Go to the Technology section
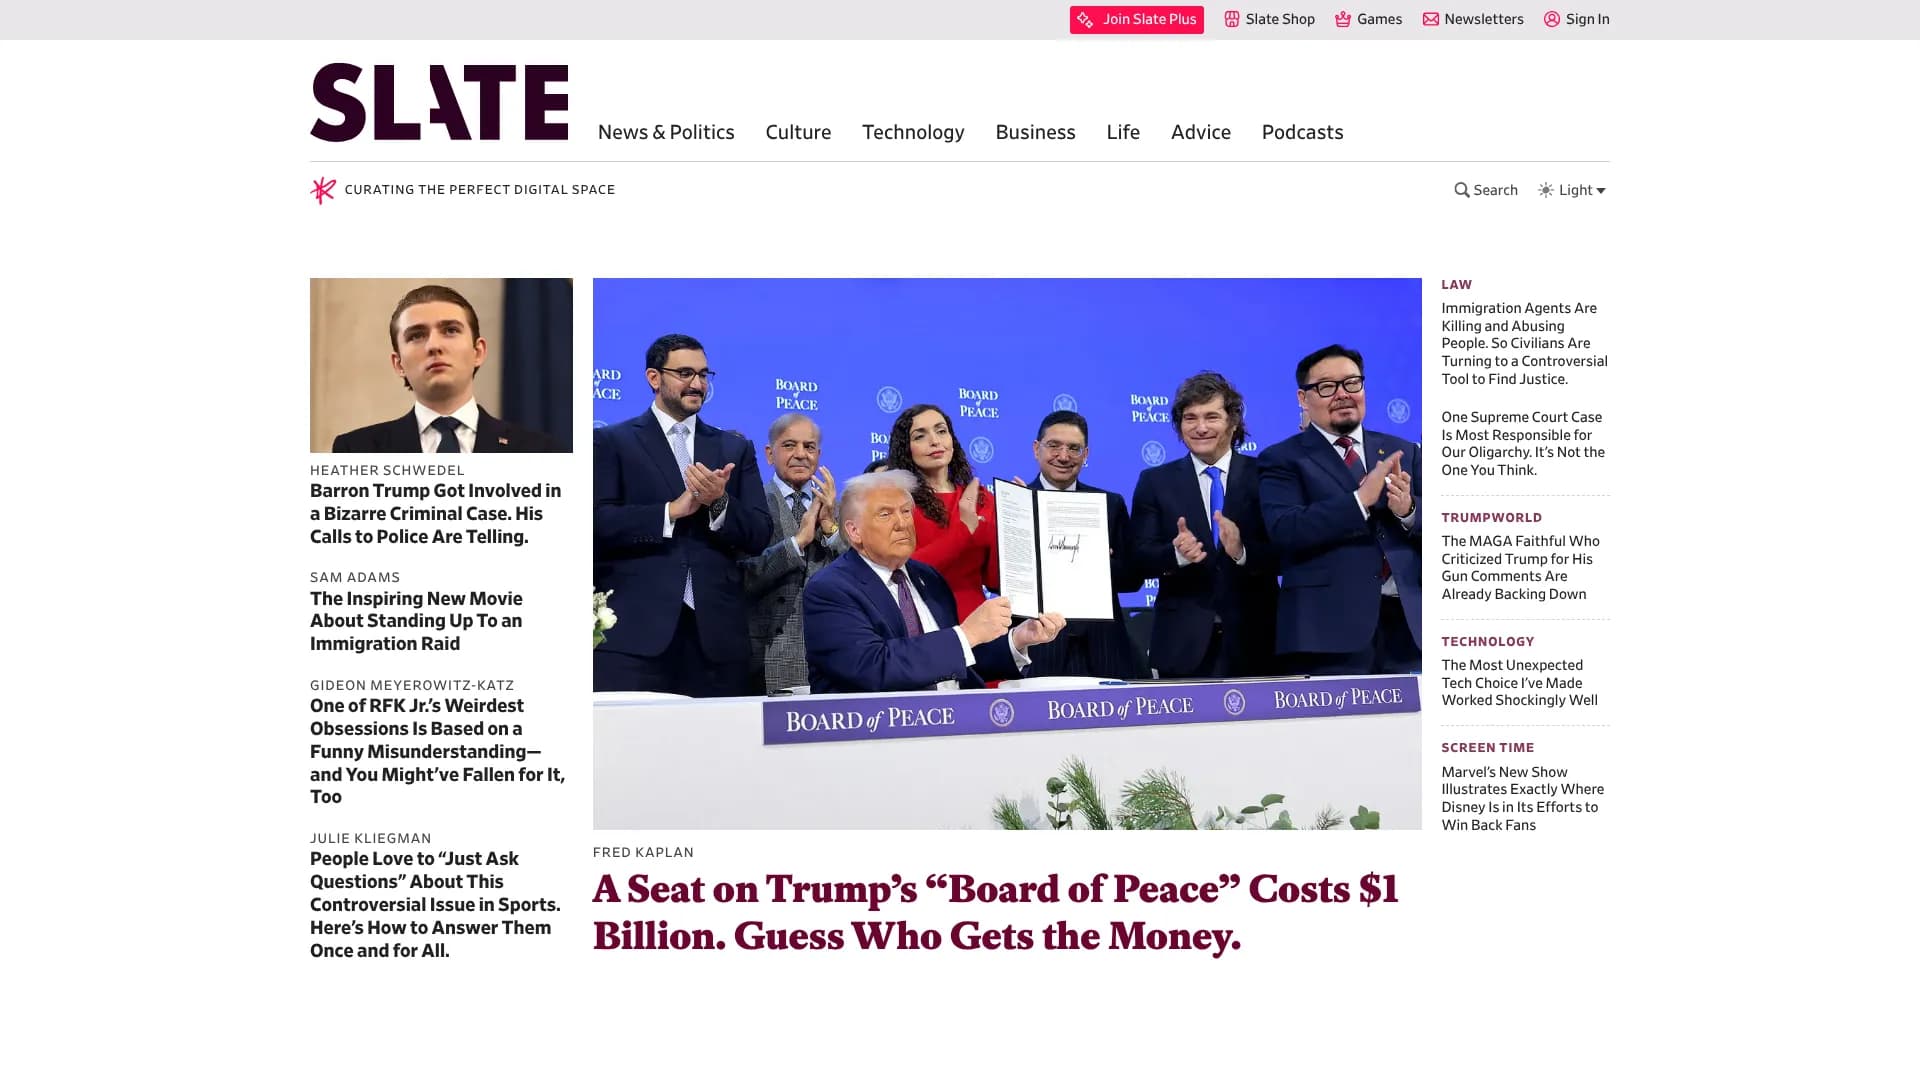Viewport: 1920px width, 1080px height. coord(913,132)
